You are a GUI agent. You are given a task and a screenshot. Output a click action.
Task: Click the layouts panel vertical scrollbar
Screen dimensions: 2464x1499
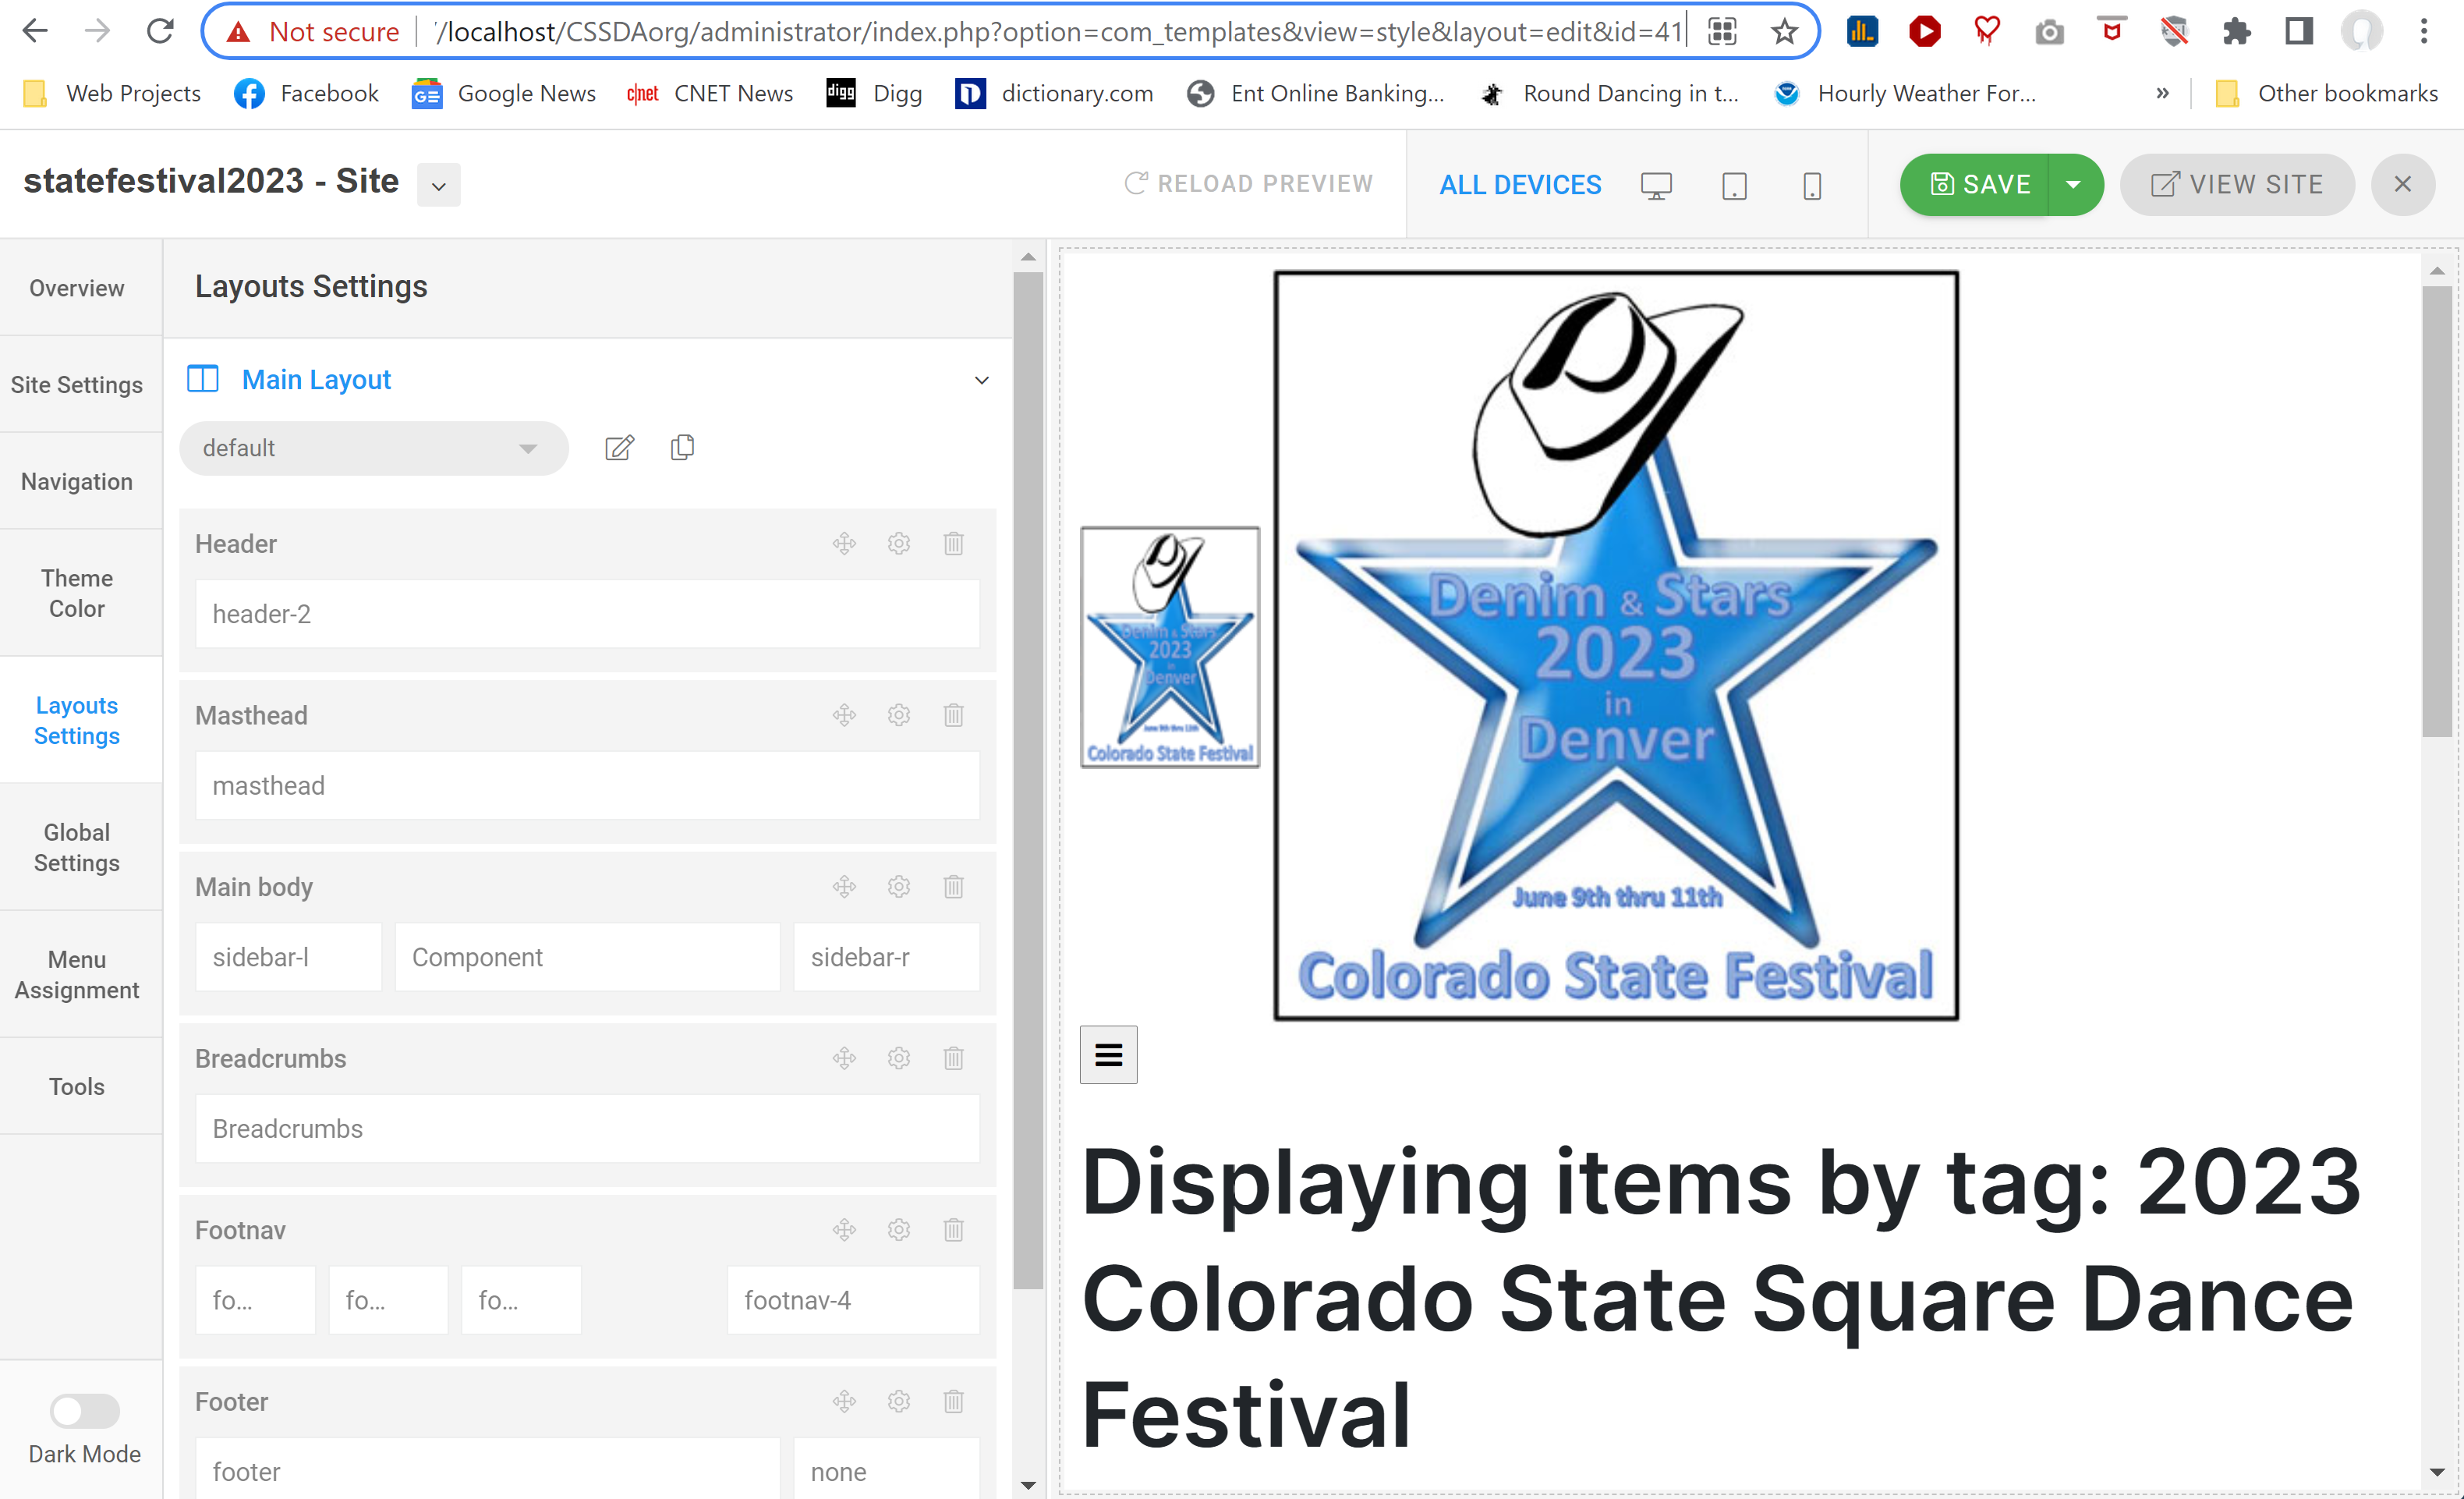coord(1027,780)
